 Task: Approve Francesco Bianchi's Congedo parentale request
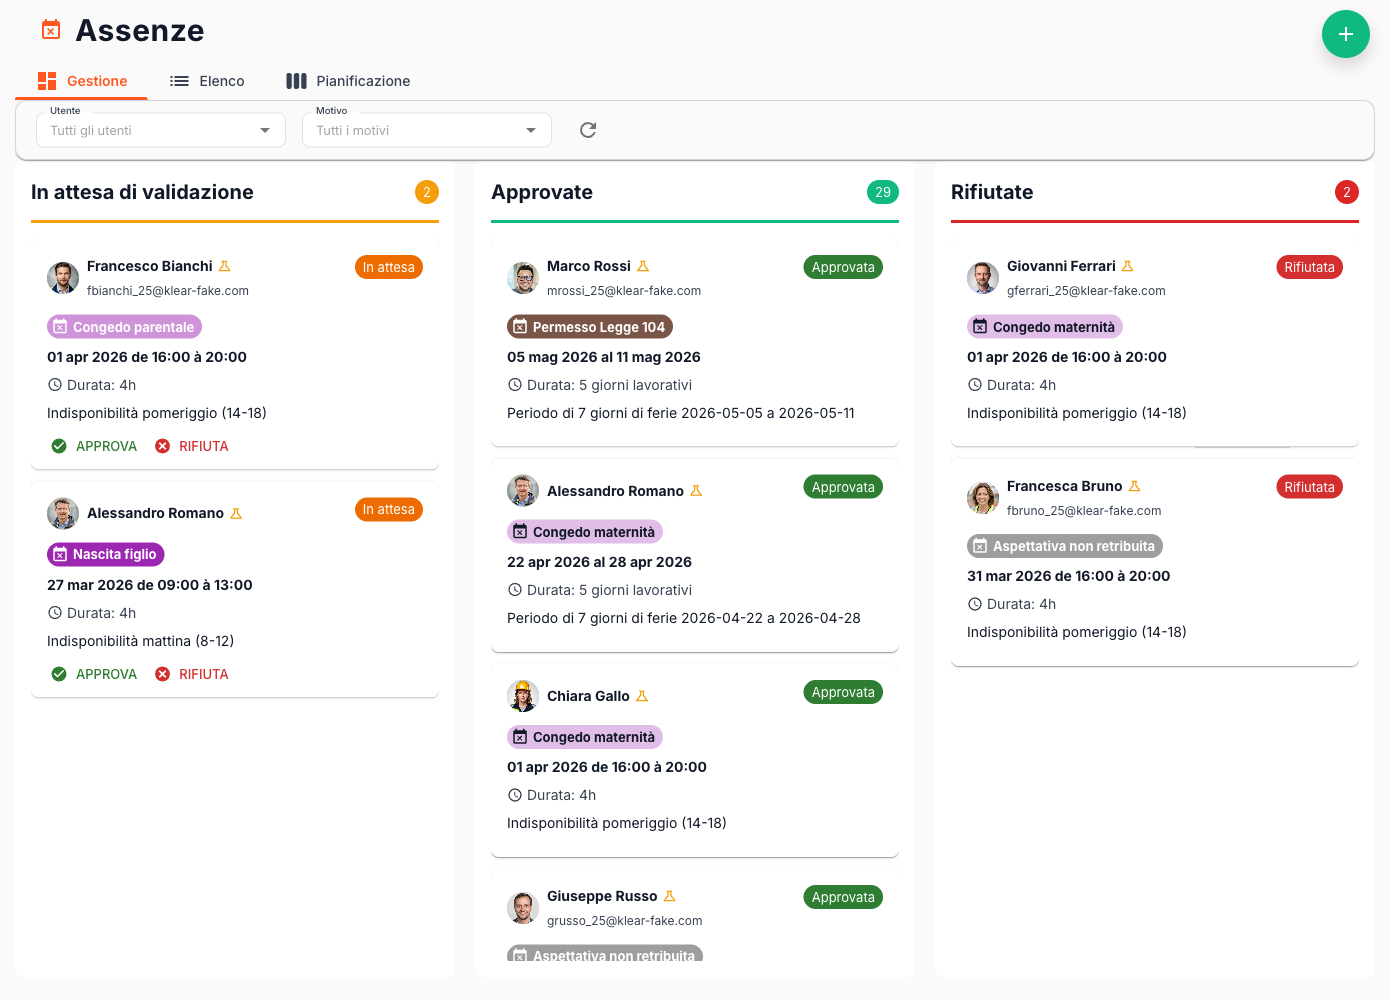(x=93, y=446)
